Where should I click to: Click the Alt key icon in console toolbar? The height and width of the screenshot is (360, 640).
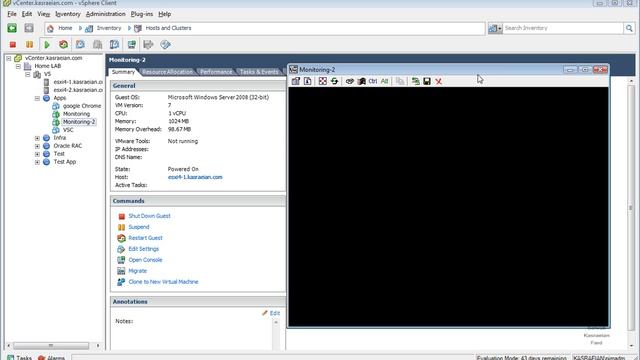(x=384, y=81)
